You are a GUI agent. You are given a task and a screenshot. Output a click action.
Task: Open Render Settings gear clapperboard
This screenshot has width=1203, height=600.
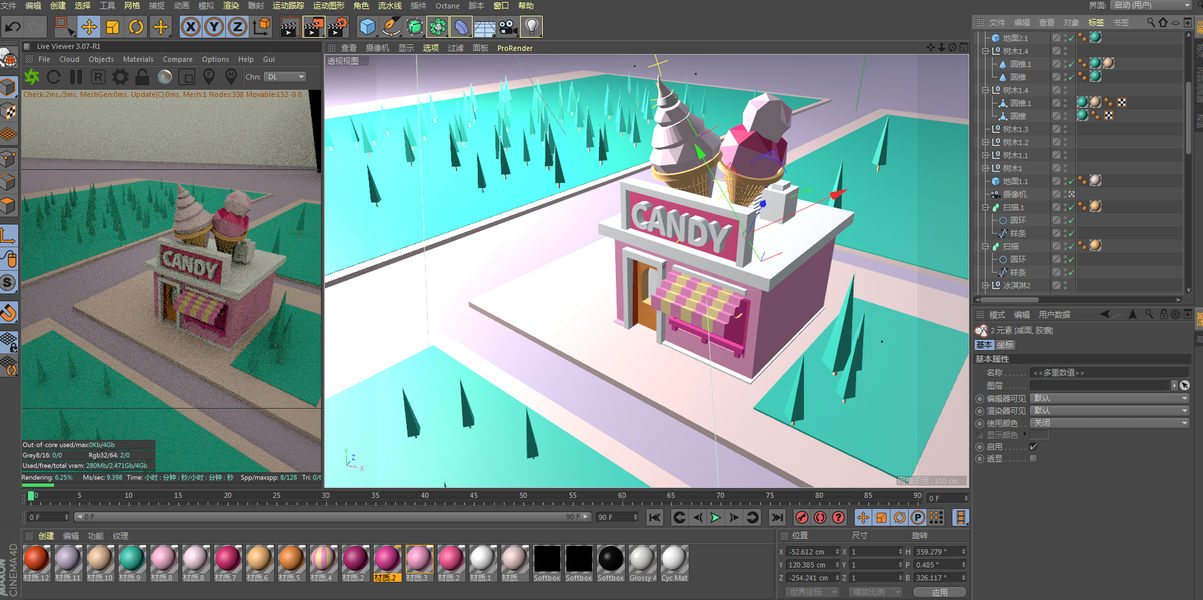[x=338, y=27]
